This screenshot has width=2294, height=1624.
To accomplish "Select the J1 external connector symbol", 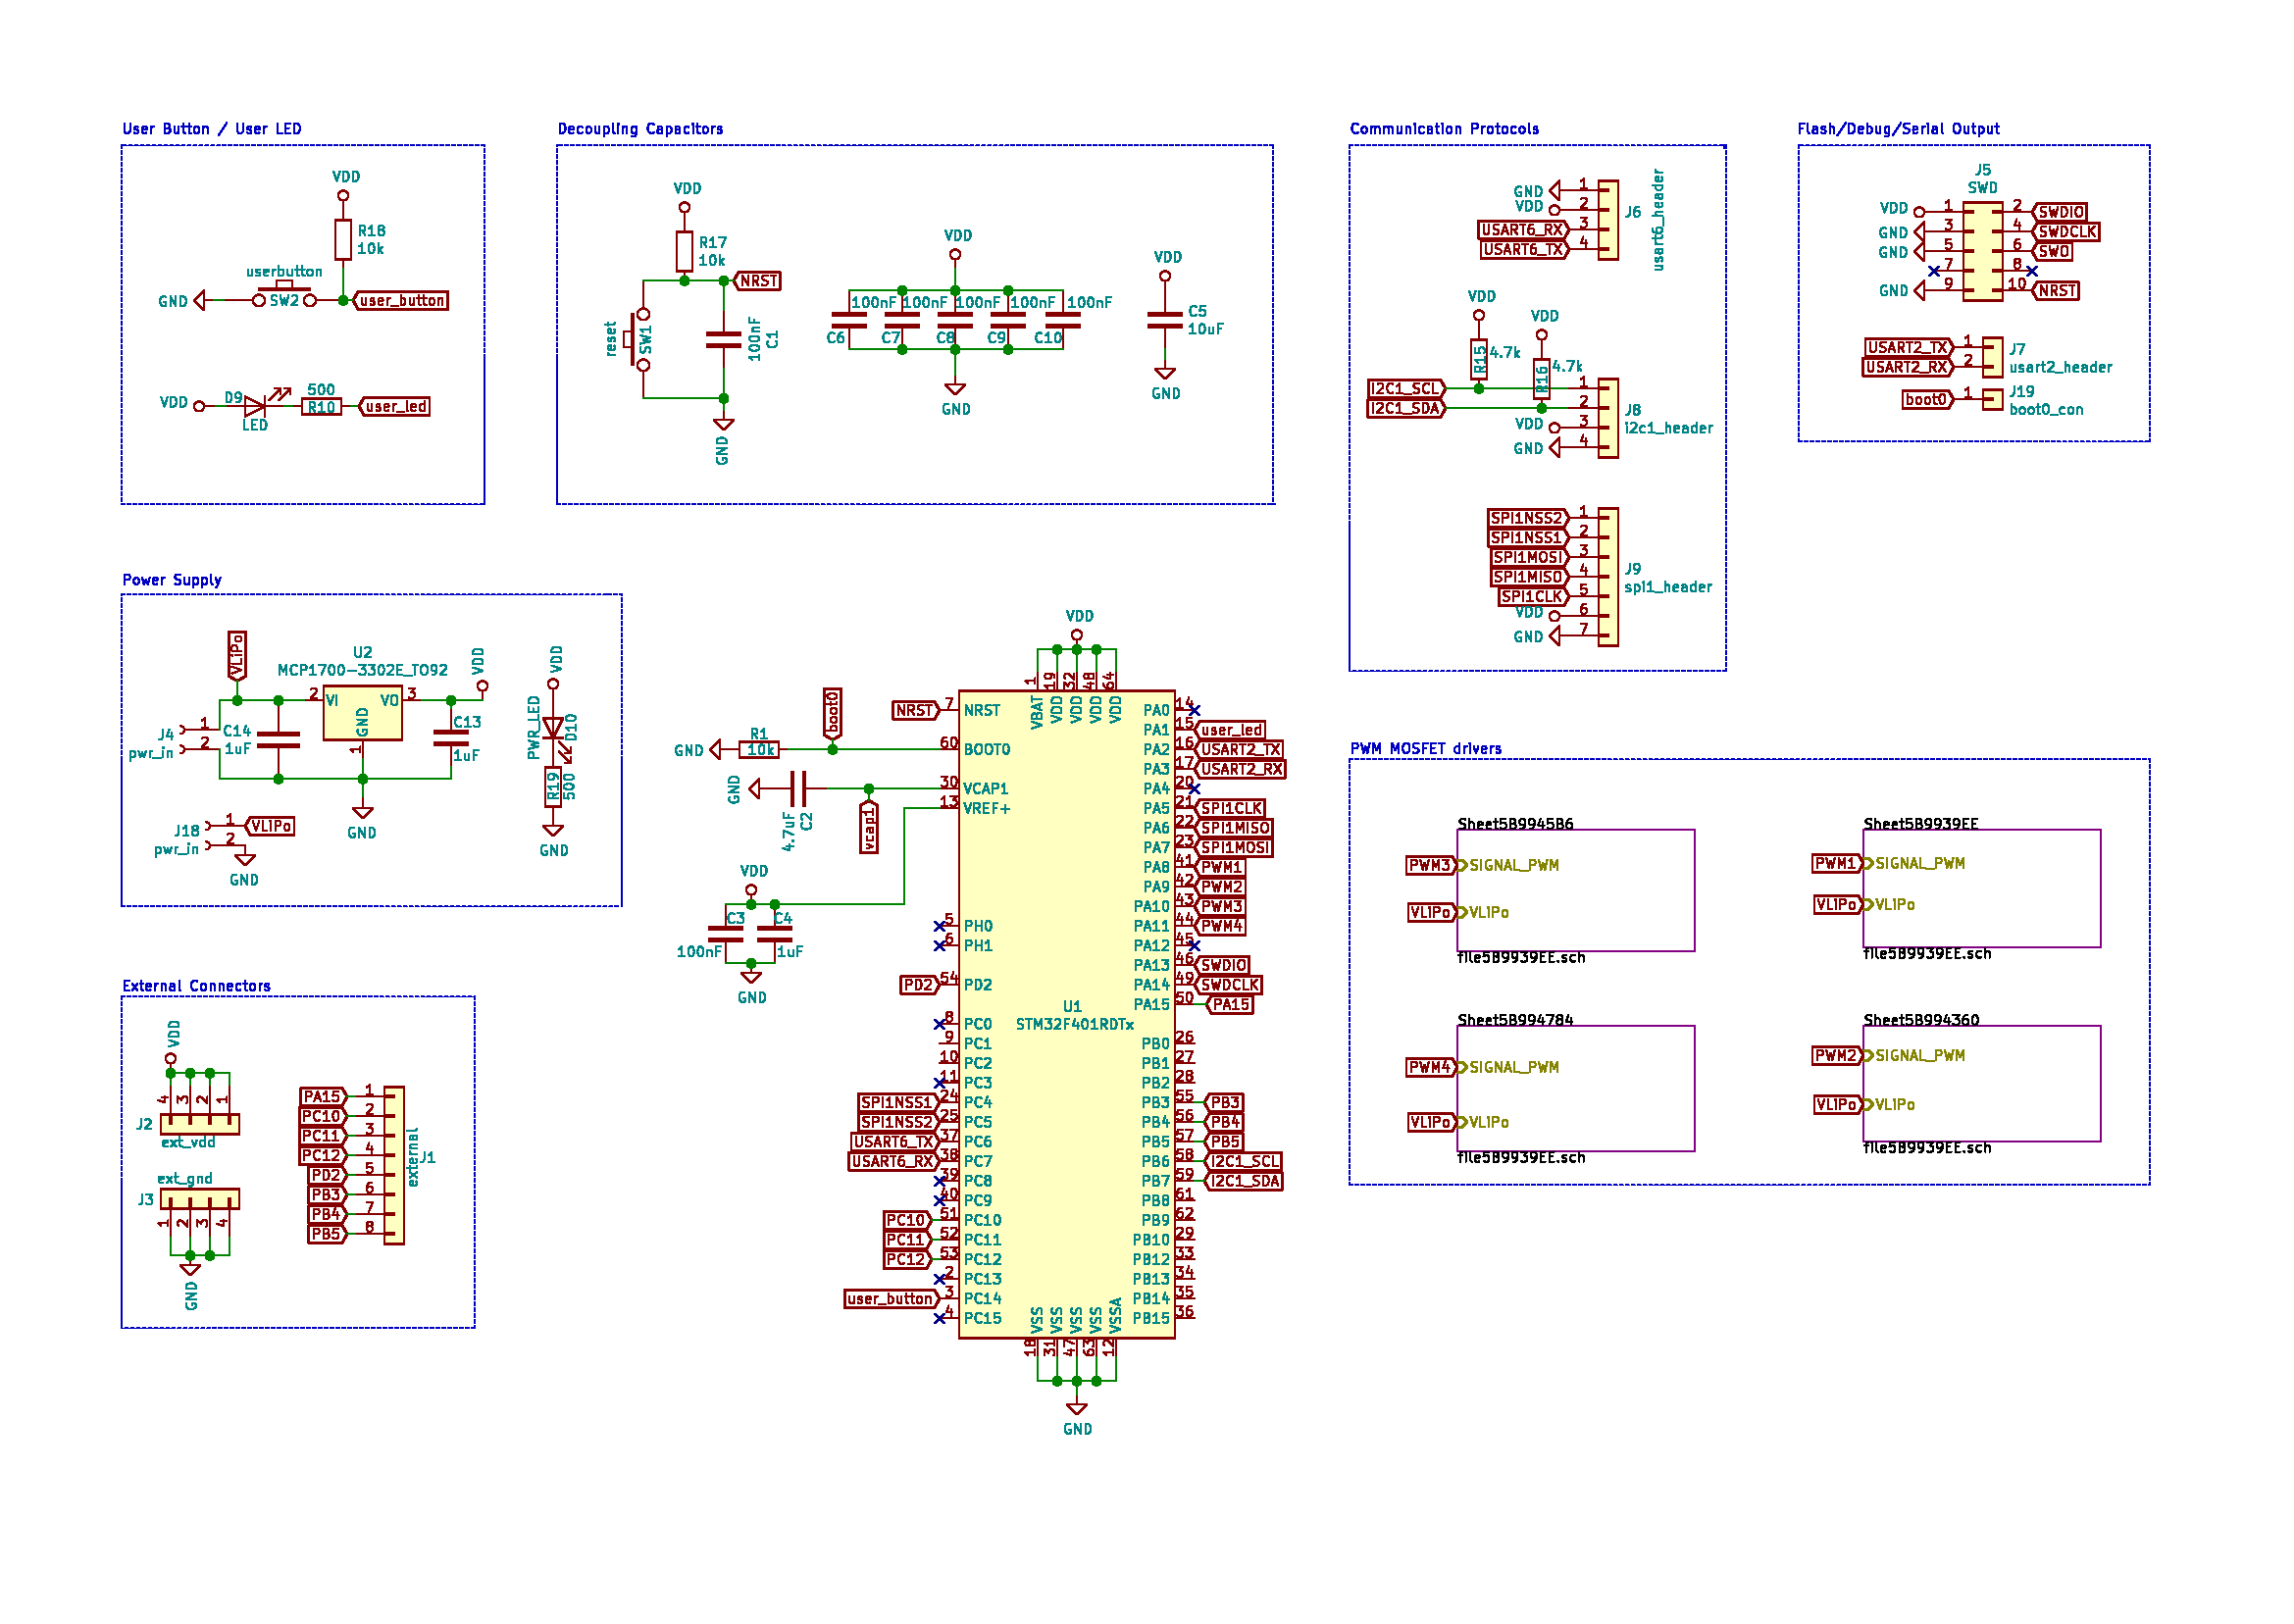I will (394, 1165).
